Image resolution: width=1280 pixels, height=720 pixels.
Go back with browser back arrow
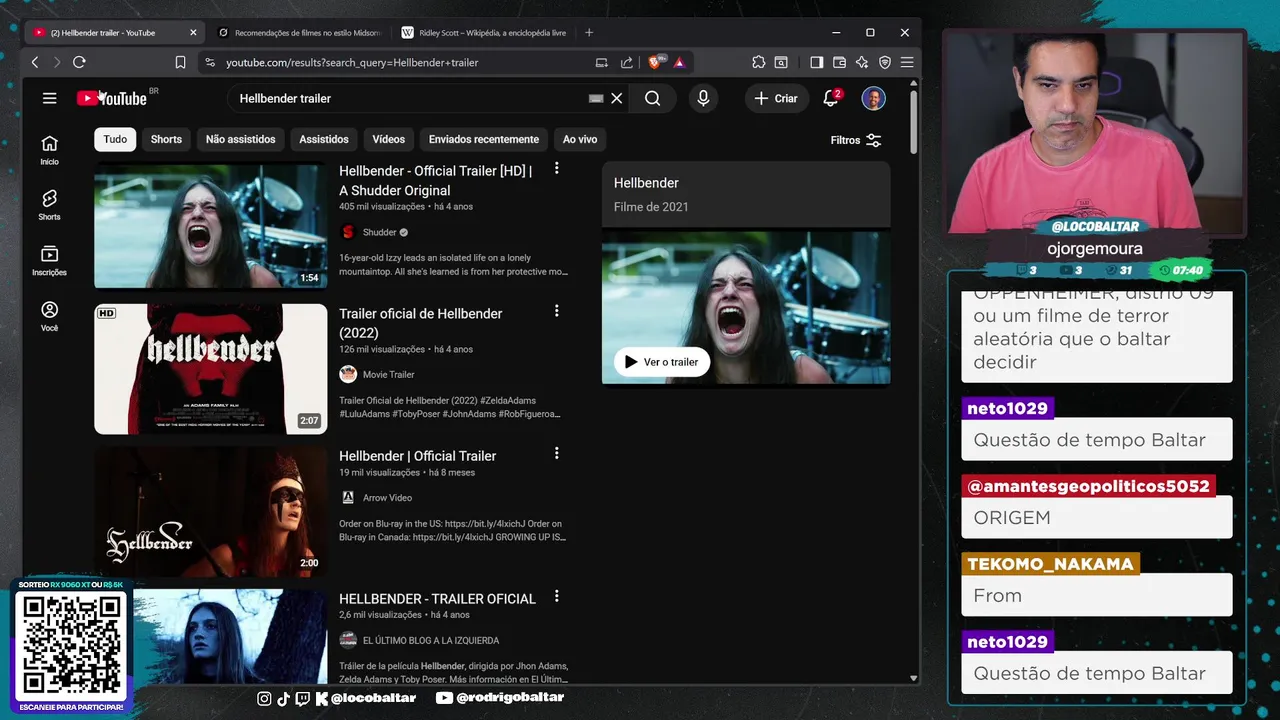35,62
